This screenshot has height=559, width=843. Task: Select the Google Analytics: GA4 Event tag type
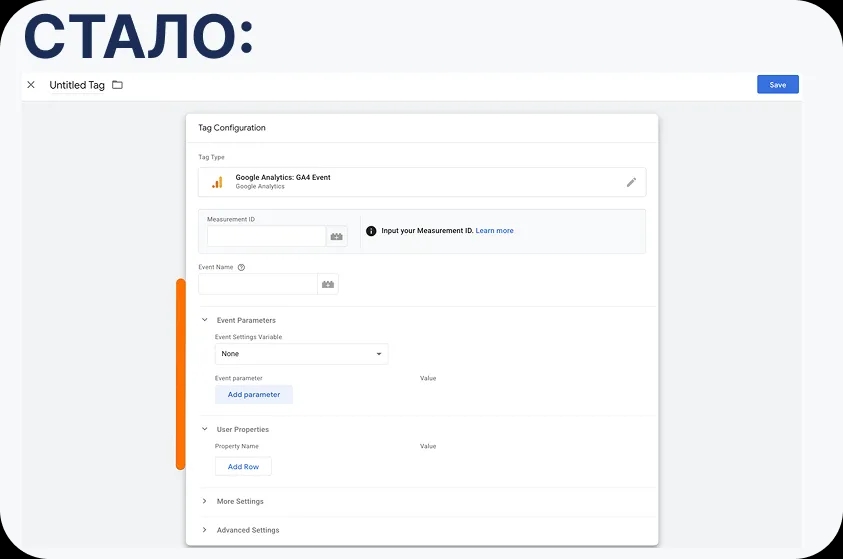422,182
